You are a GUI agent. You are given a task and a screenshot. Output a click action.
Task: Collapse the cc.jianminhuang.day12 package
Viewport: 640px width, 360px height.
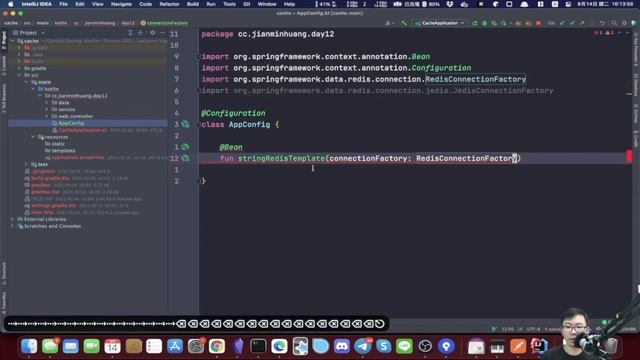point(40,96)
